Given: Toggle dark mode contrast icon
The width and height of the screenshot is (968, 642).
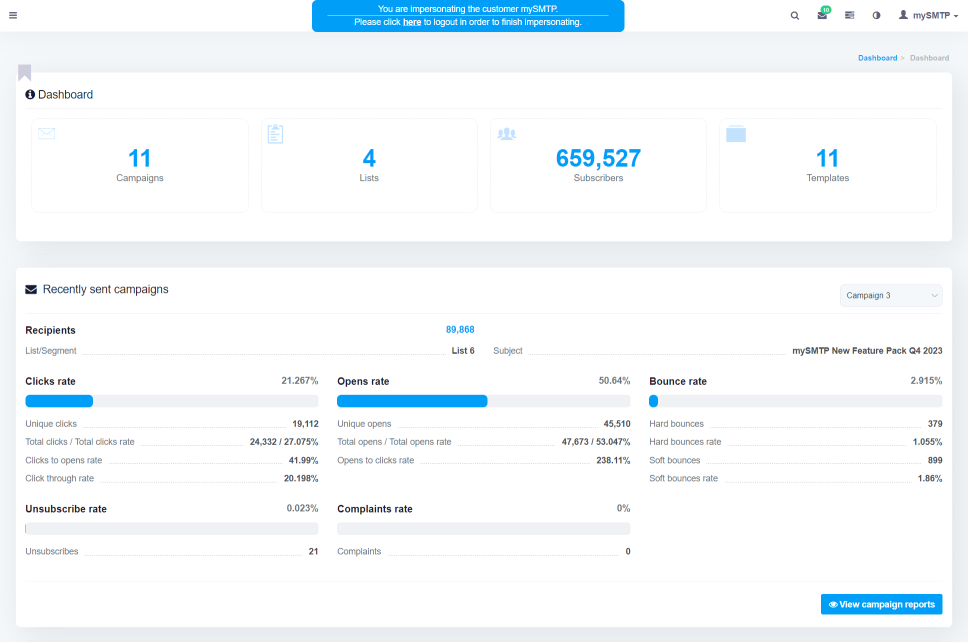Looking at the screenshot, I should coord(876,16).
